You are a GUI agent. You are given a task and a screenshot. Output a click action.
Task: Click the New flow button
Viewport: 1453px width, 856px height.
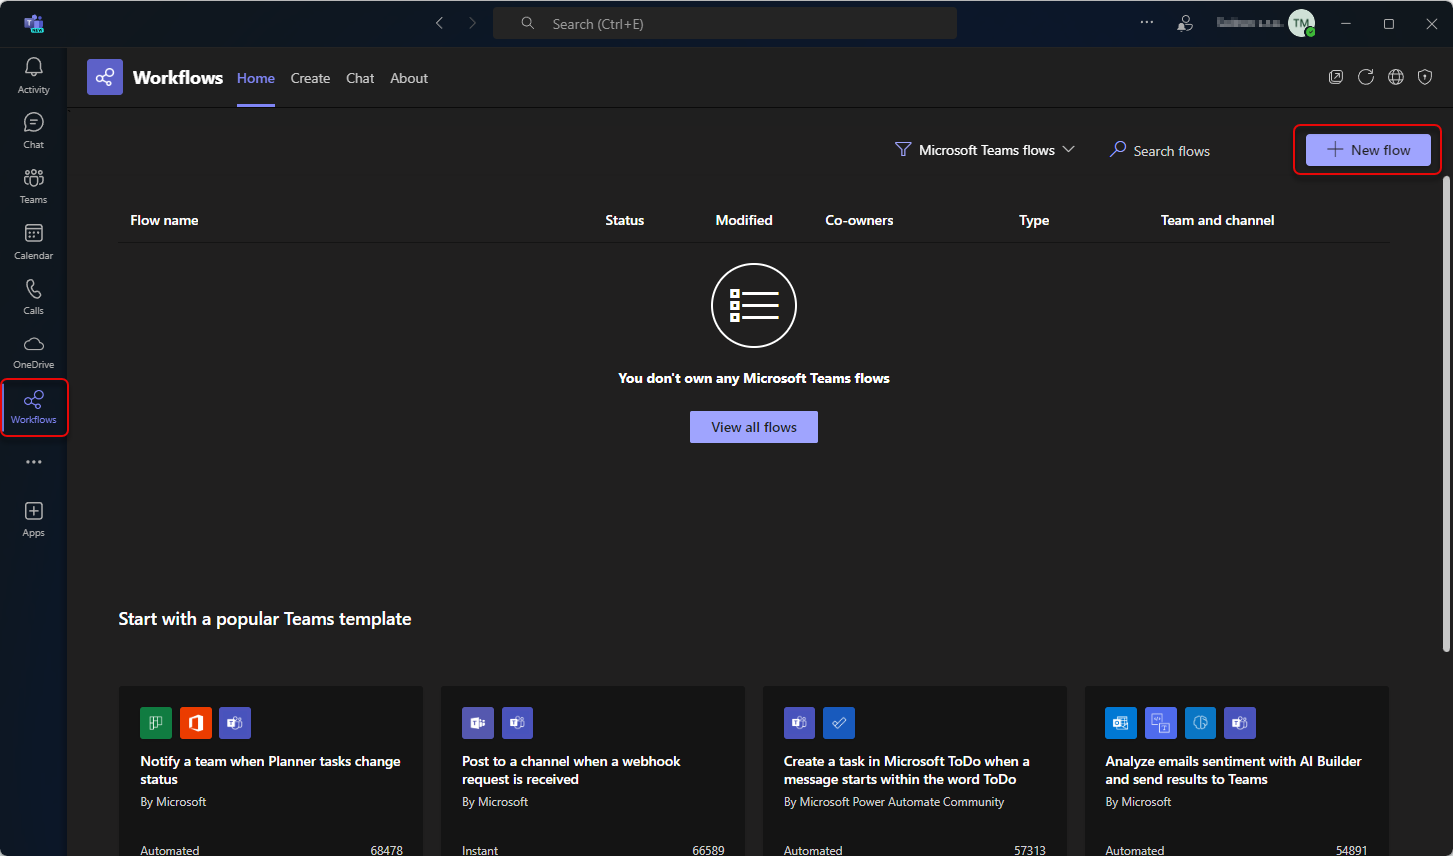pyautogui.click(x=1367, y=150)
